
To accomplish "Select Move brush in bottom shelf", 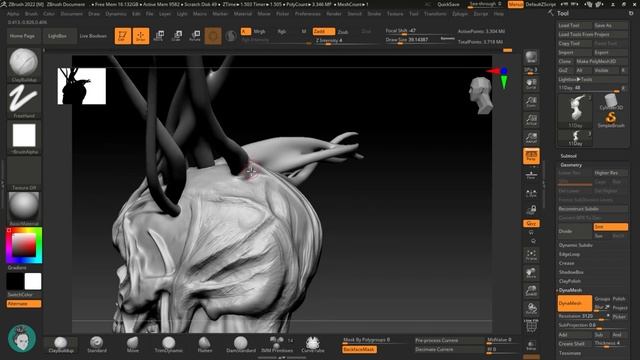I will [133, 344].
